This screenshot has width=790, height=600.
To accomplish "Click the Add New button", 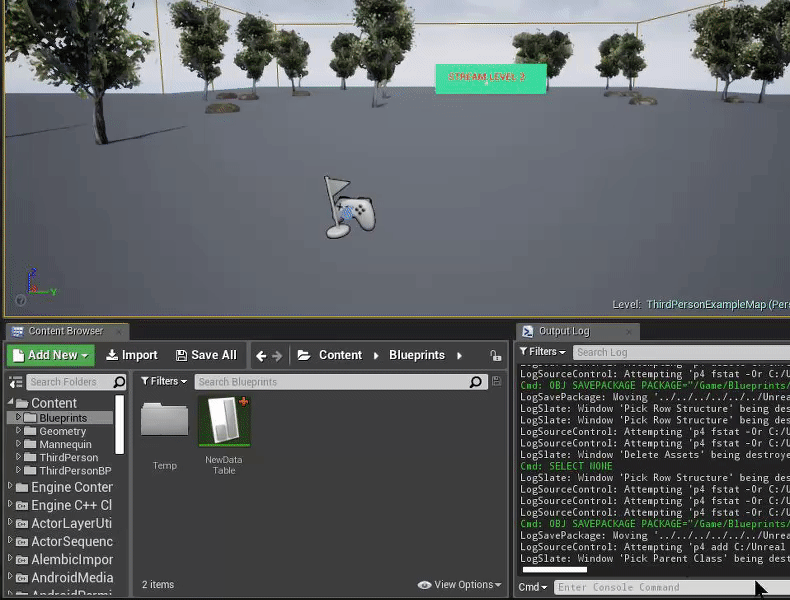I will [50, 355].
